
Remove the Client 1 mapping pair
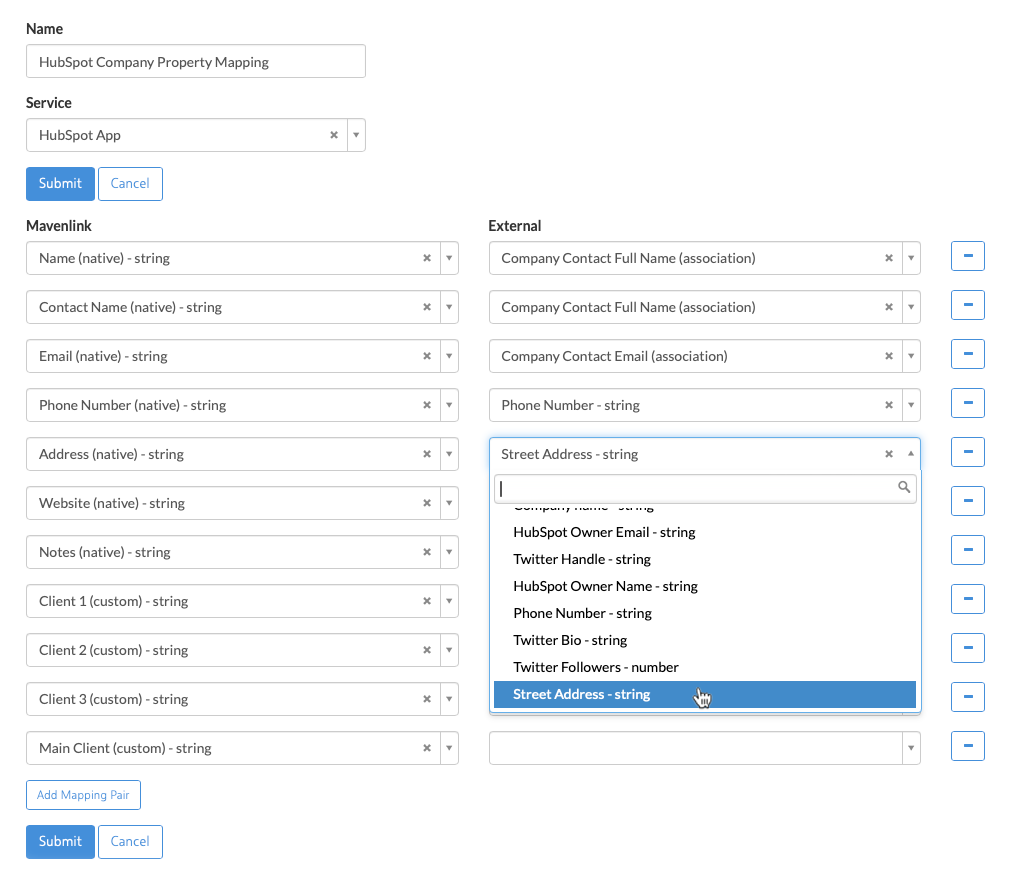pyautogui.click(x=967, y=599)
